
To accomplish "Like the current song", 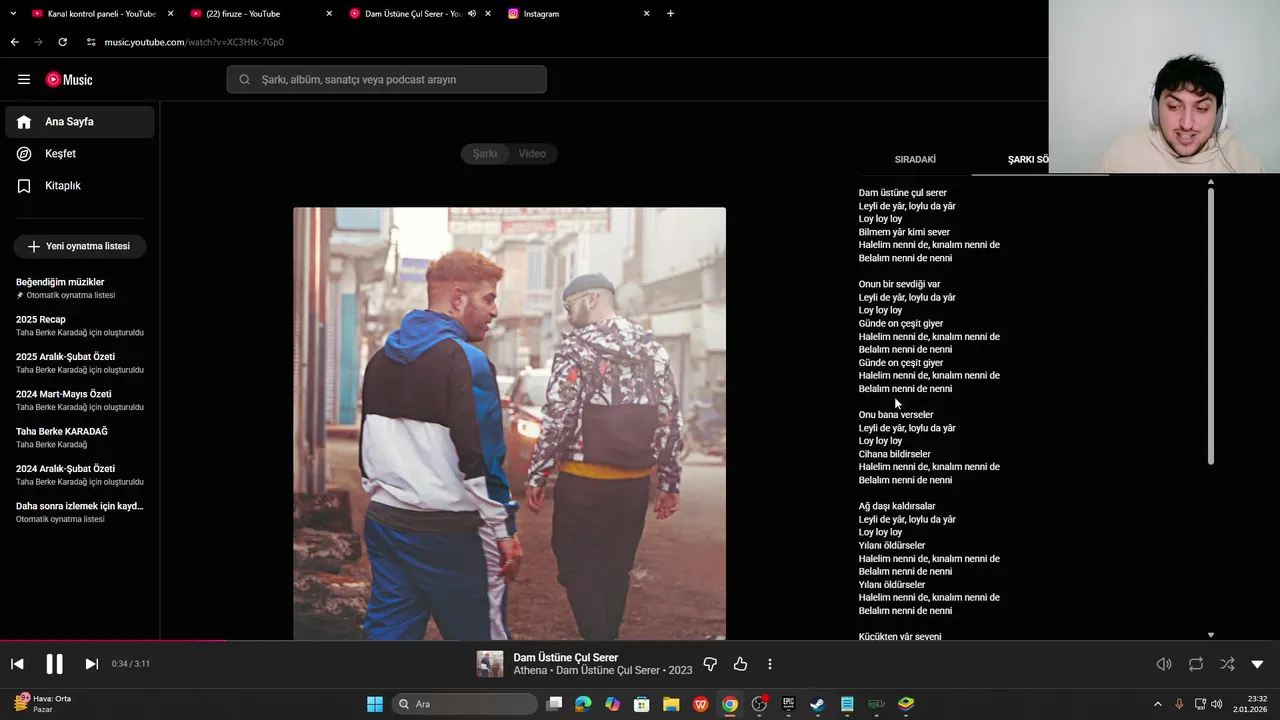I will pyautogui.click(x=741, y=664).
